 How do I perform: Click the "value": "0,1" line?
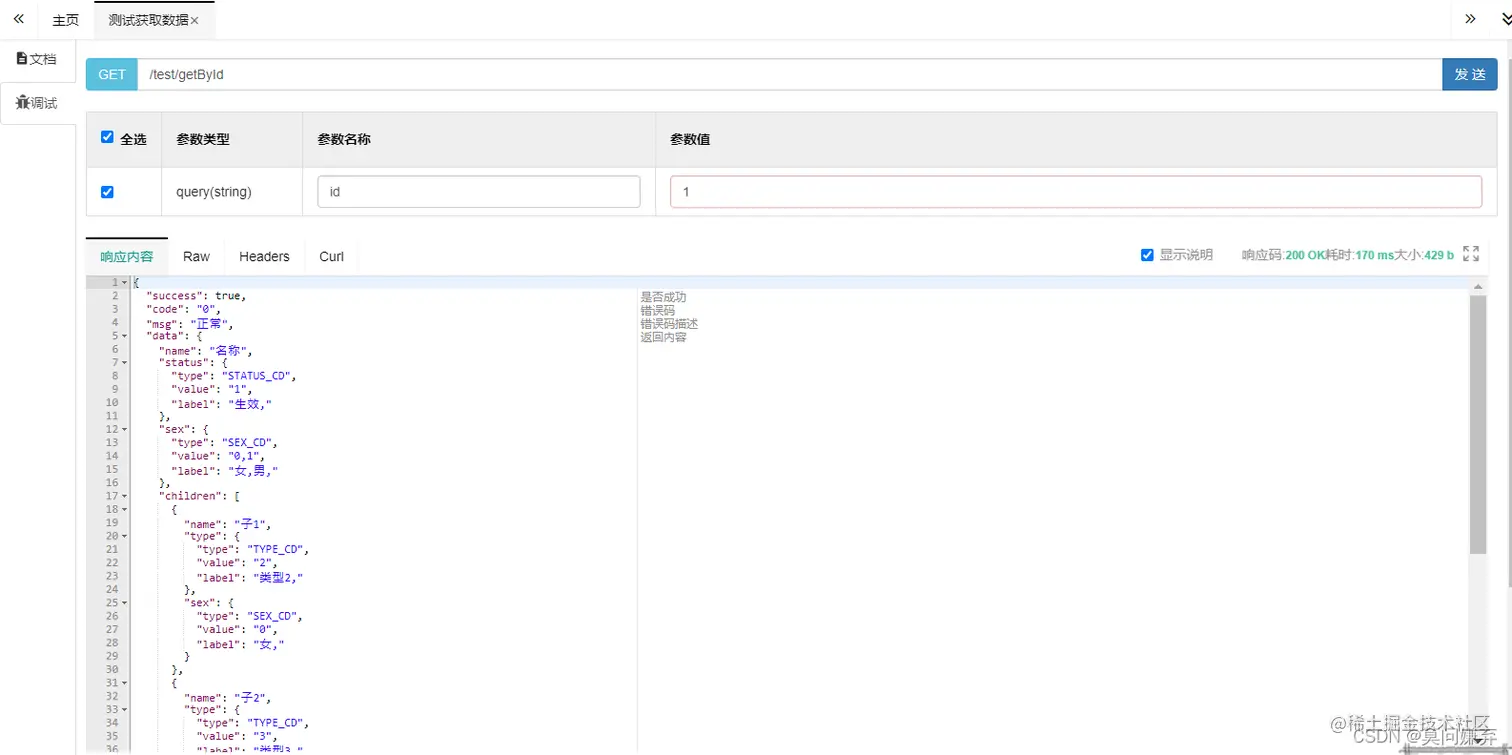218,456
